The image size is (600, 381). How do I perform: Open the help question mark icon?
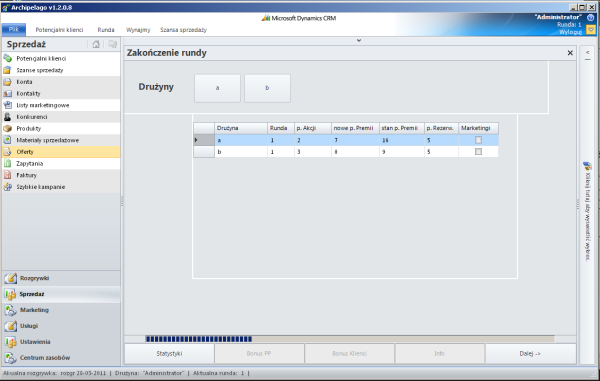590,18
